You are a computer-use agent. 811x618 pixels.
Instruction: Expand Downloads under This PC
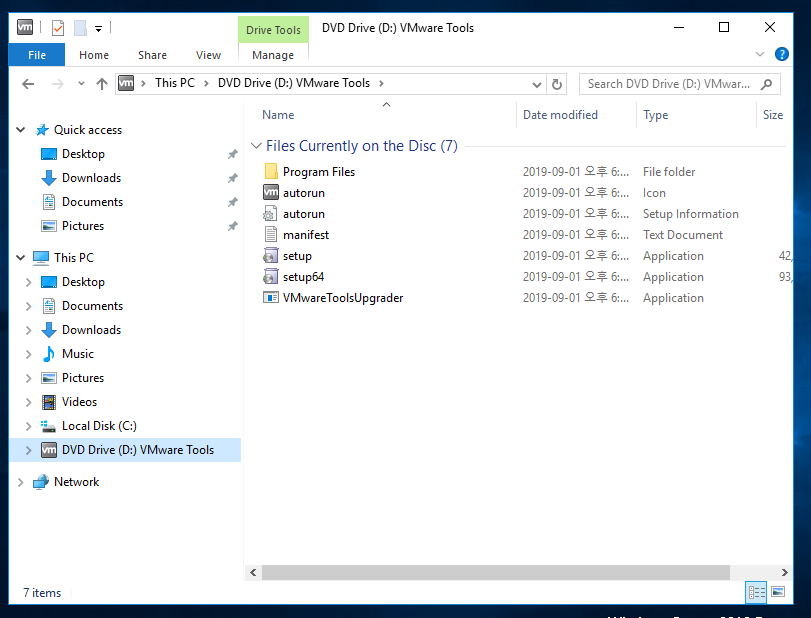click(x=28, y=330)
